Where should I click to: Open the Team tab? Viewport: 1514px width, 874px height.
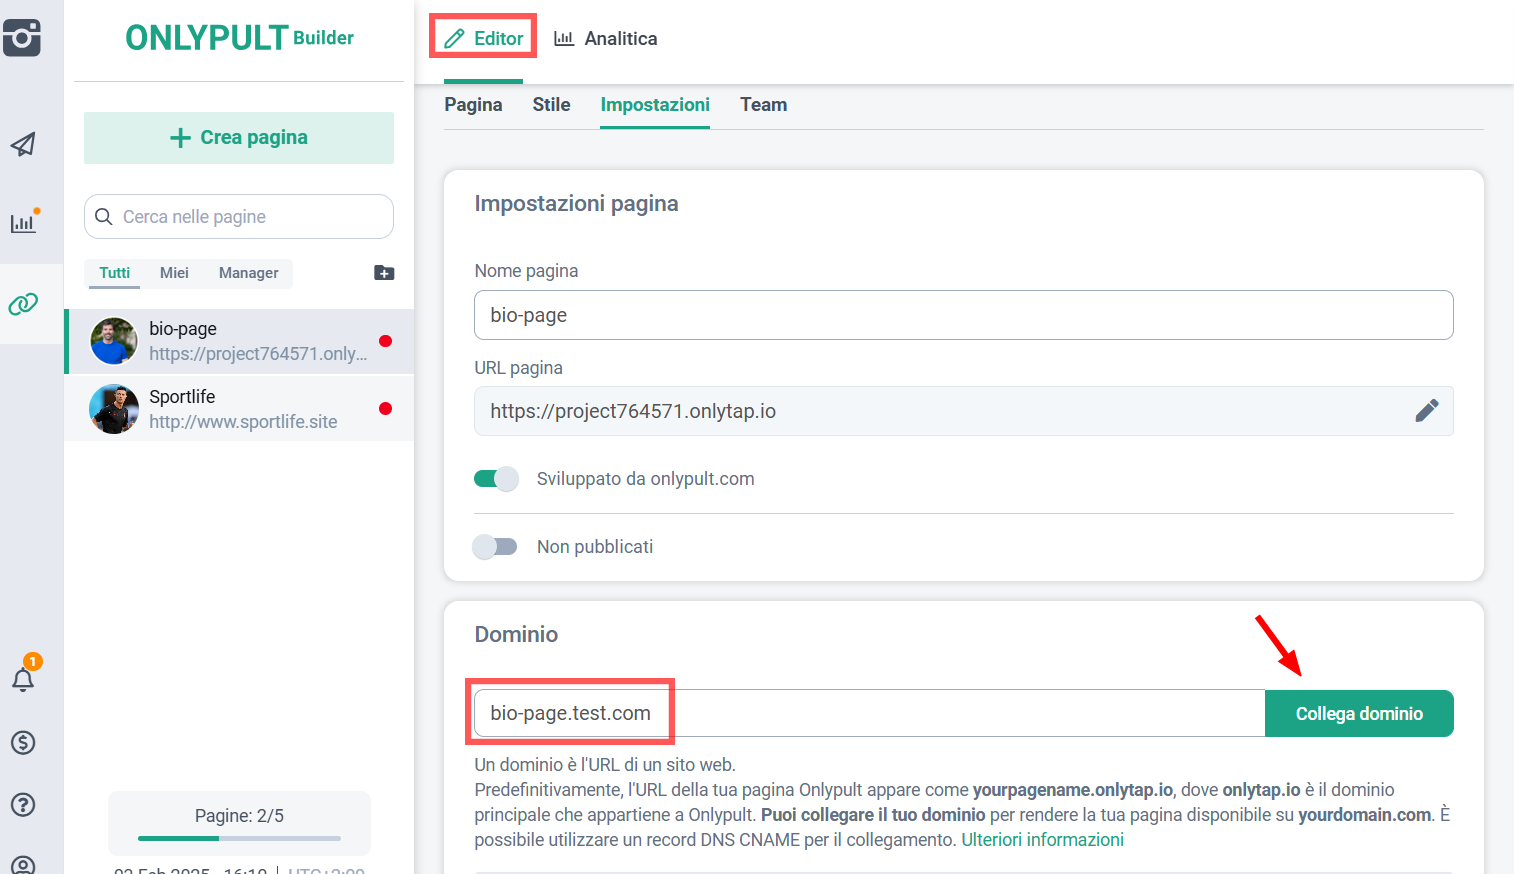[x=763, y=105]
